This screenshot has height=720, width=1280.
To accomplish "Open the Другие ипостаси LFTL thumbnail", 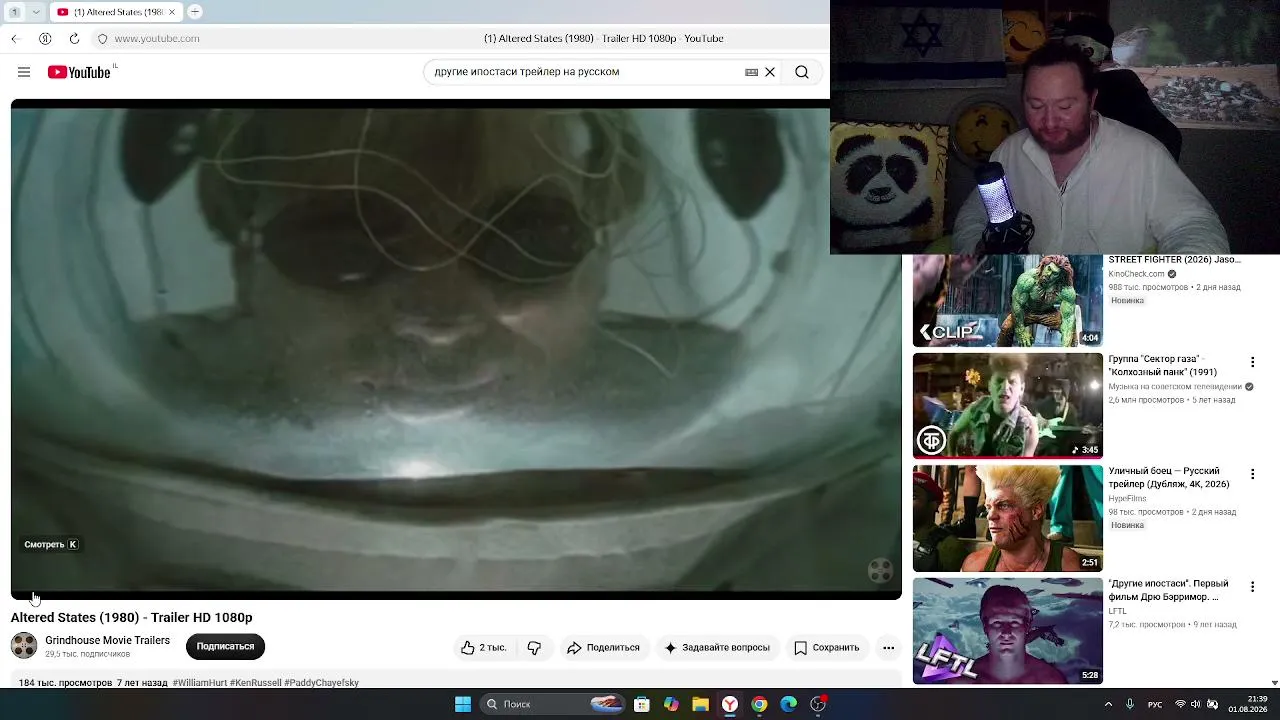I will [x=1008, y=631].
